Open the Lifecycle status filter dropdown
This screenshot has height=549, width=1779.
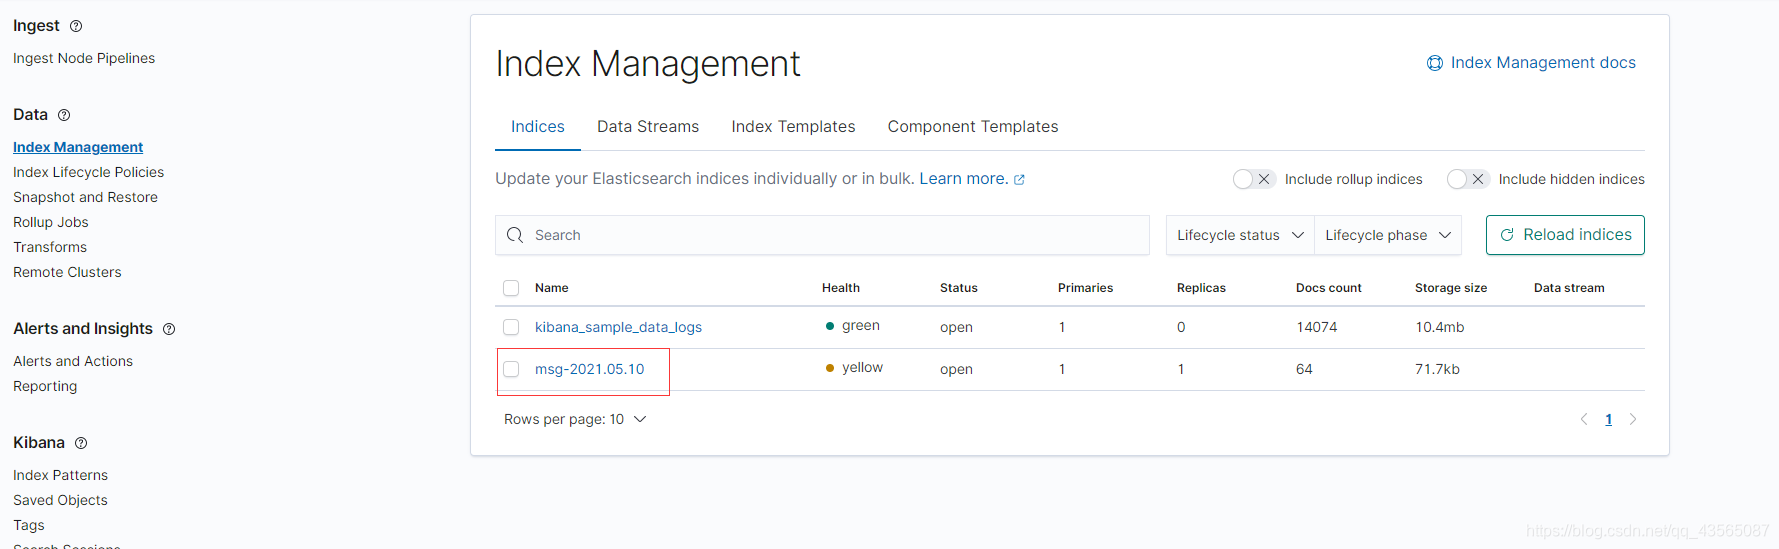1240,235
